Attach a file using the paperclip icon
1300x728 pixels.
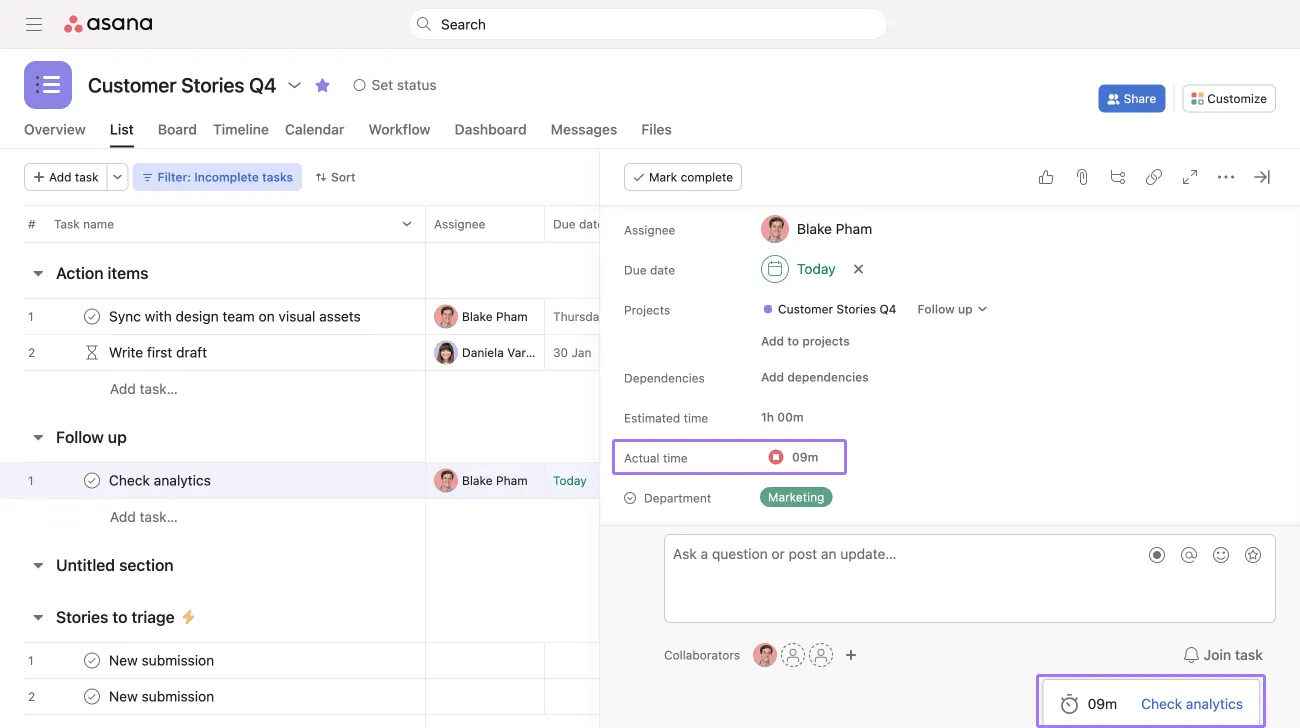1081,177
